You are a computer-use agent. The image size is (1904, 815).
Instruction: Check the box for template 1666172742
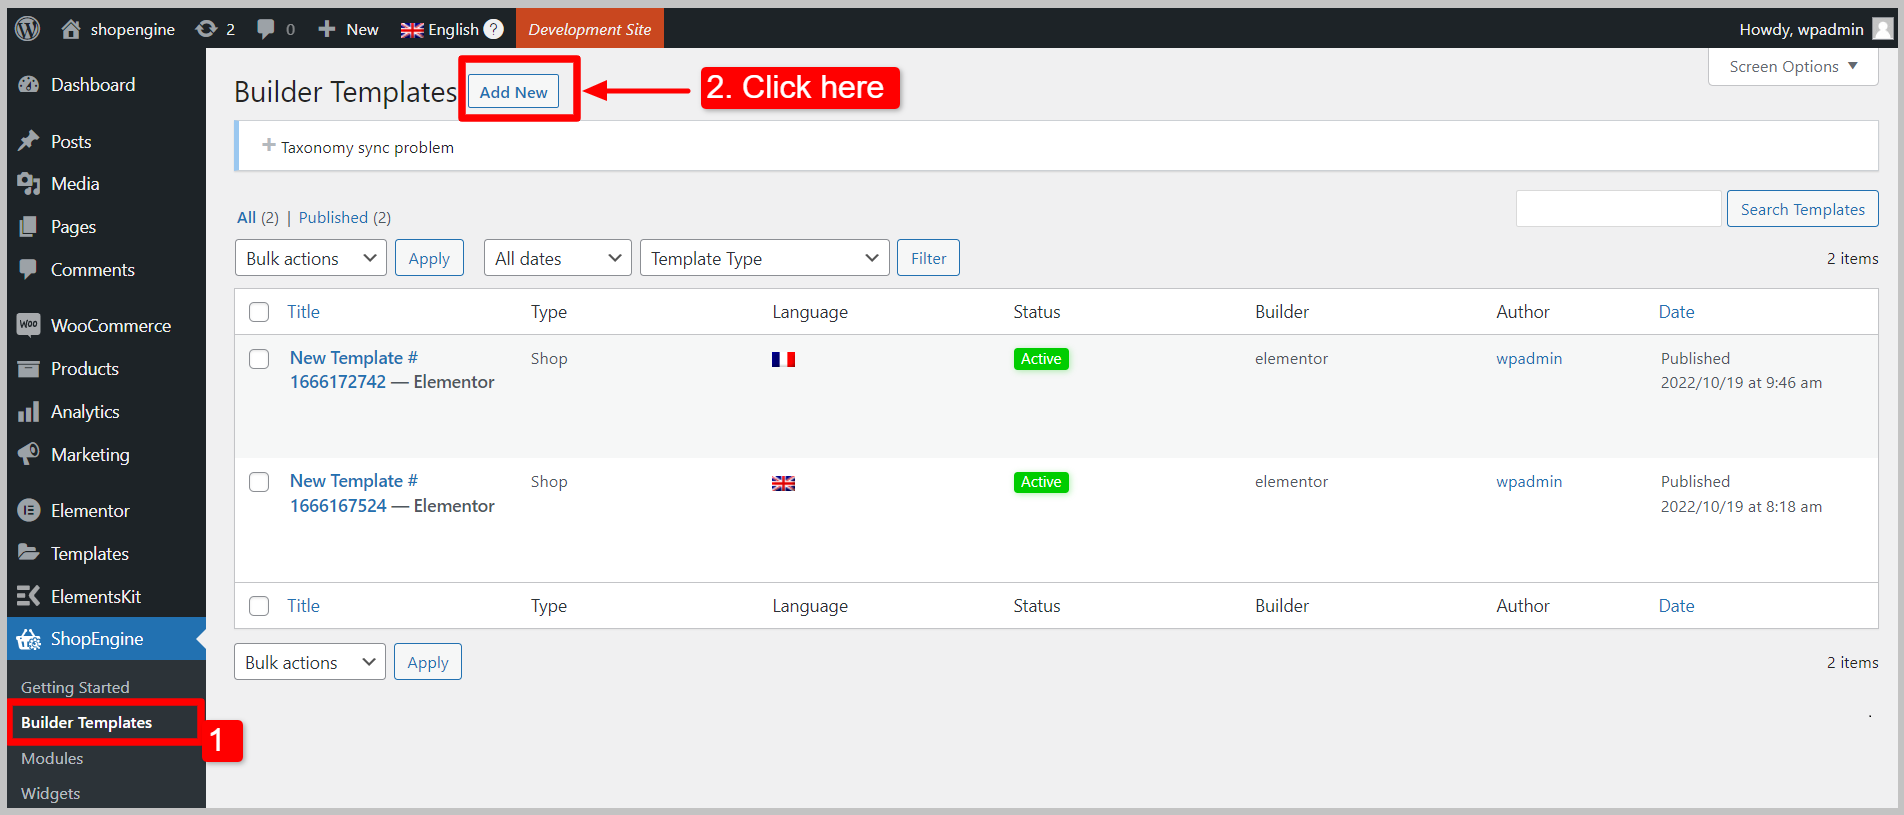[259, 359]
